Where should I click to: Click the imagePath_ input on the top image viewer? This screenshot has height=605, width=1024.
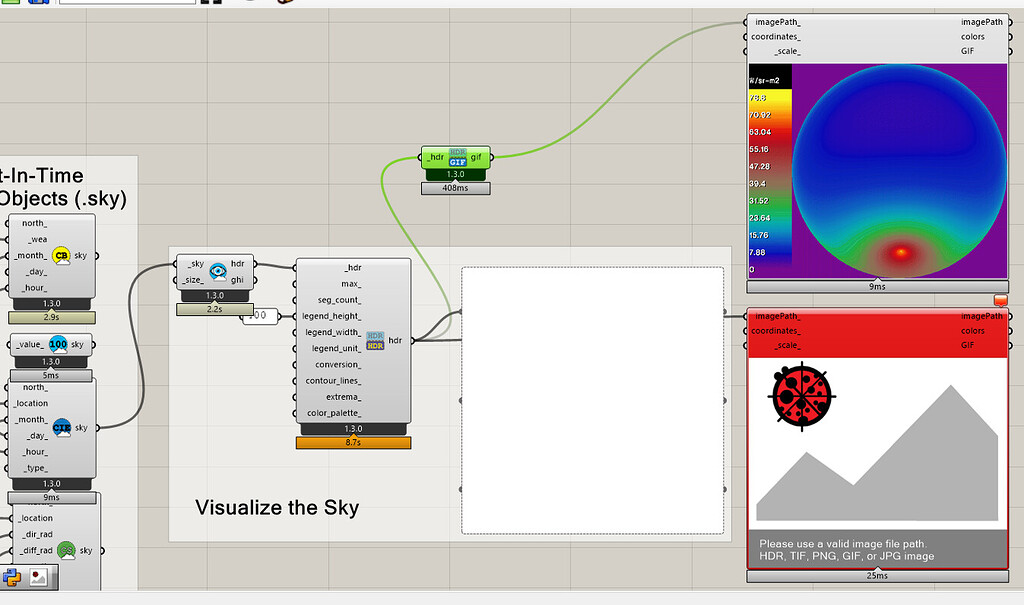[x=780, y=21]
